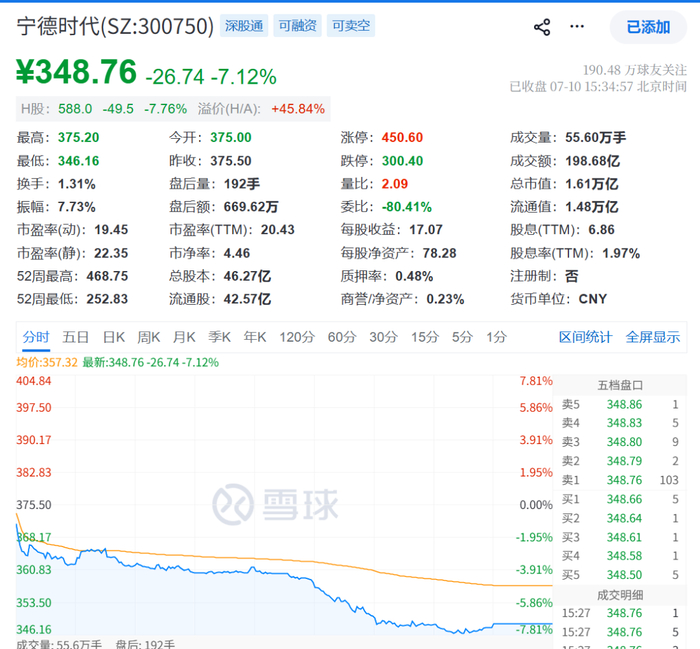This screenshot has width=700, height=649.
Task: Click the 委比 value -80.41%
Action: click(x=407, y=207)
